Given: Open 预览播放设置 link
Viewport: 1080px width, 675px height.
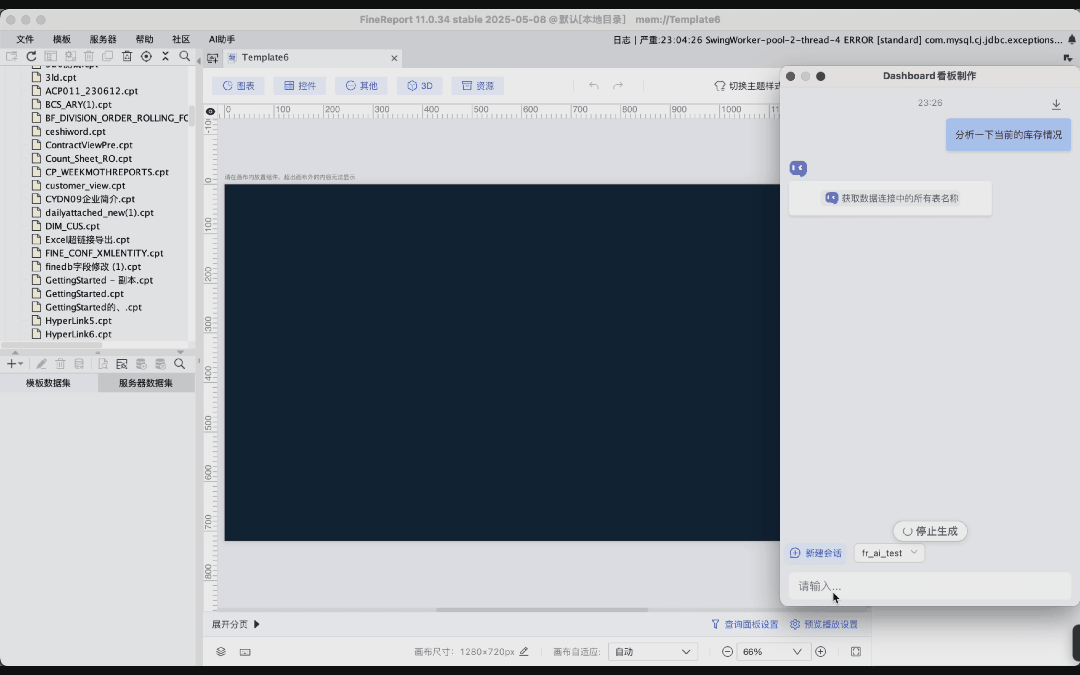Looking at the screenshot, I should click(824, 624).
